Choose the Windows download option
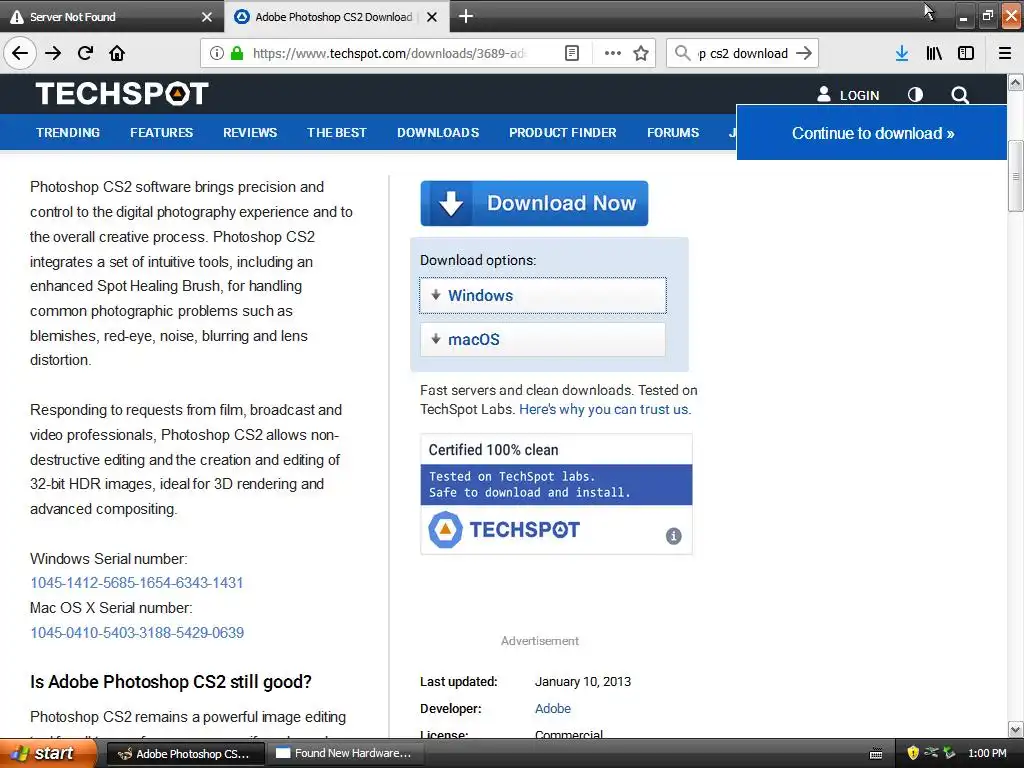This screenshot has width=1024, height=768. point(543,295)
